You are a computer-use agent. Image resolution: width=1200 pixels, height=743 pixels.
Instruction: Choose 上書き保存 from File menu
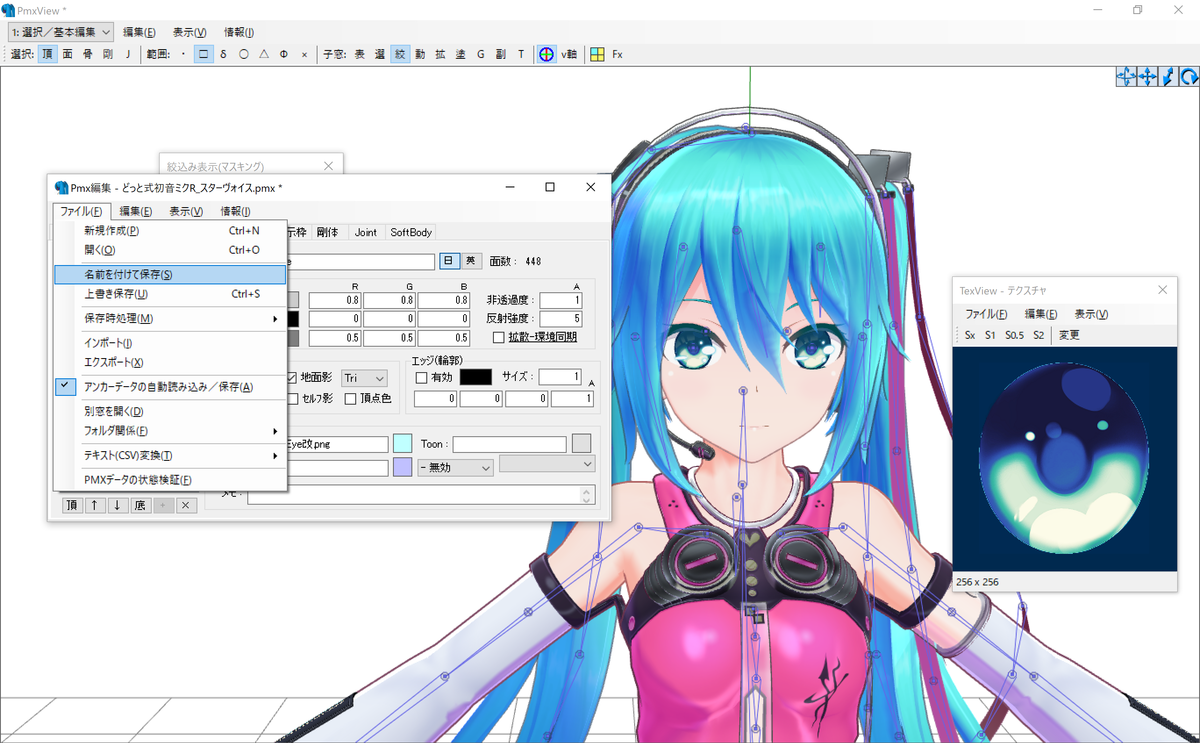(170, 294)
